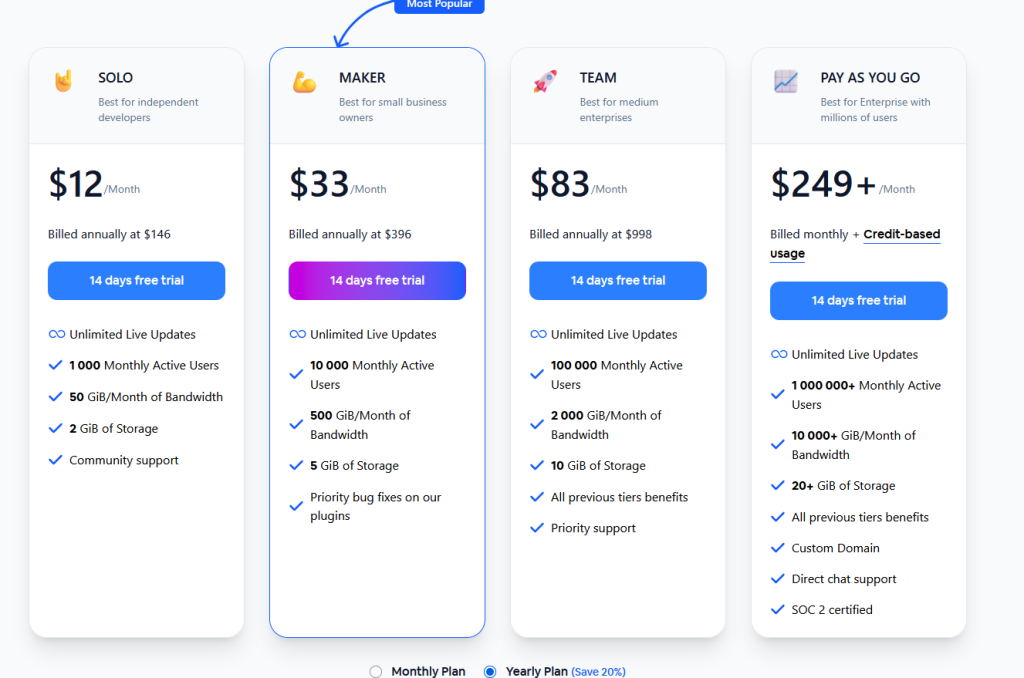
Task: Start the SOLO 14 days free trial
Action: click(x=136, y=281)
